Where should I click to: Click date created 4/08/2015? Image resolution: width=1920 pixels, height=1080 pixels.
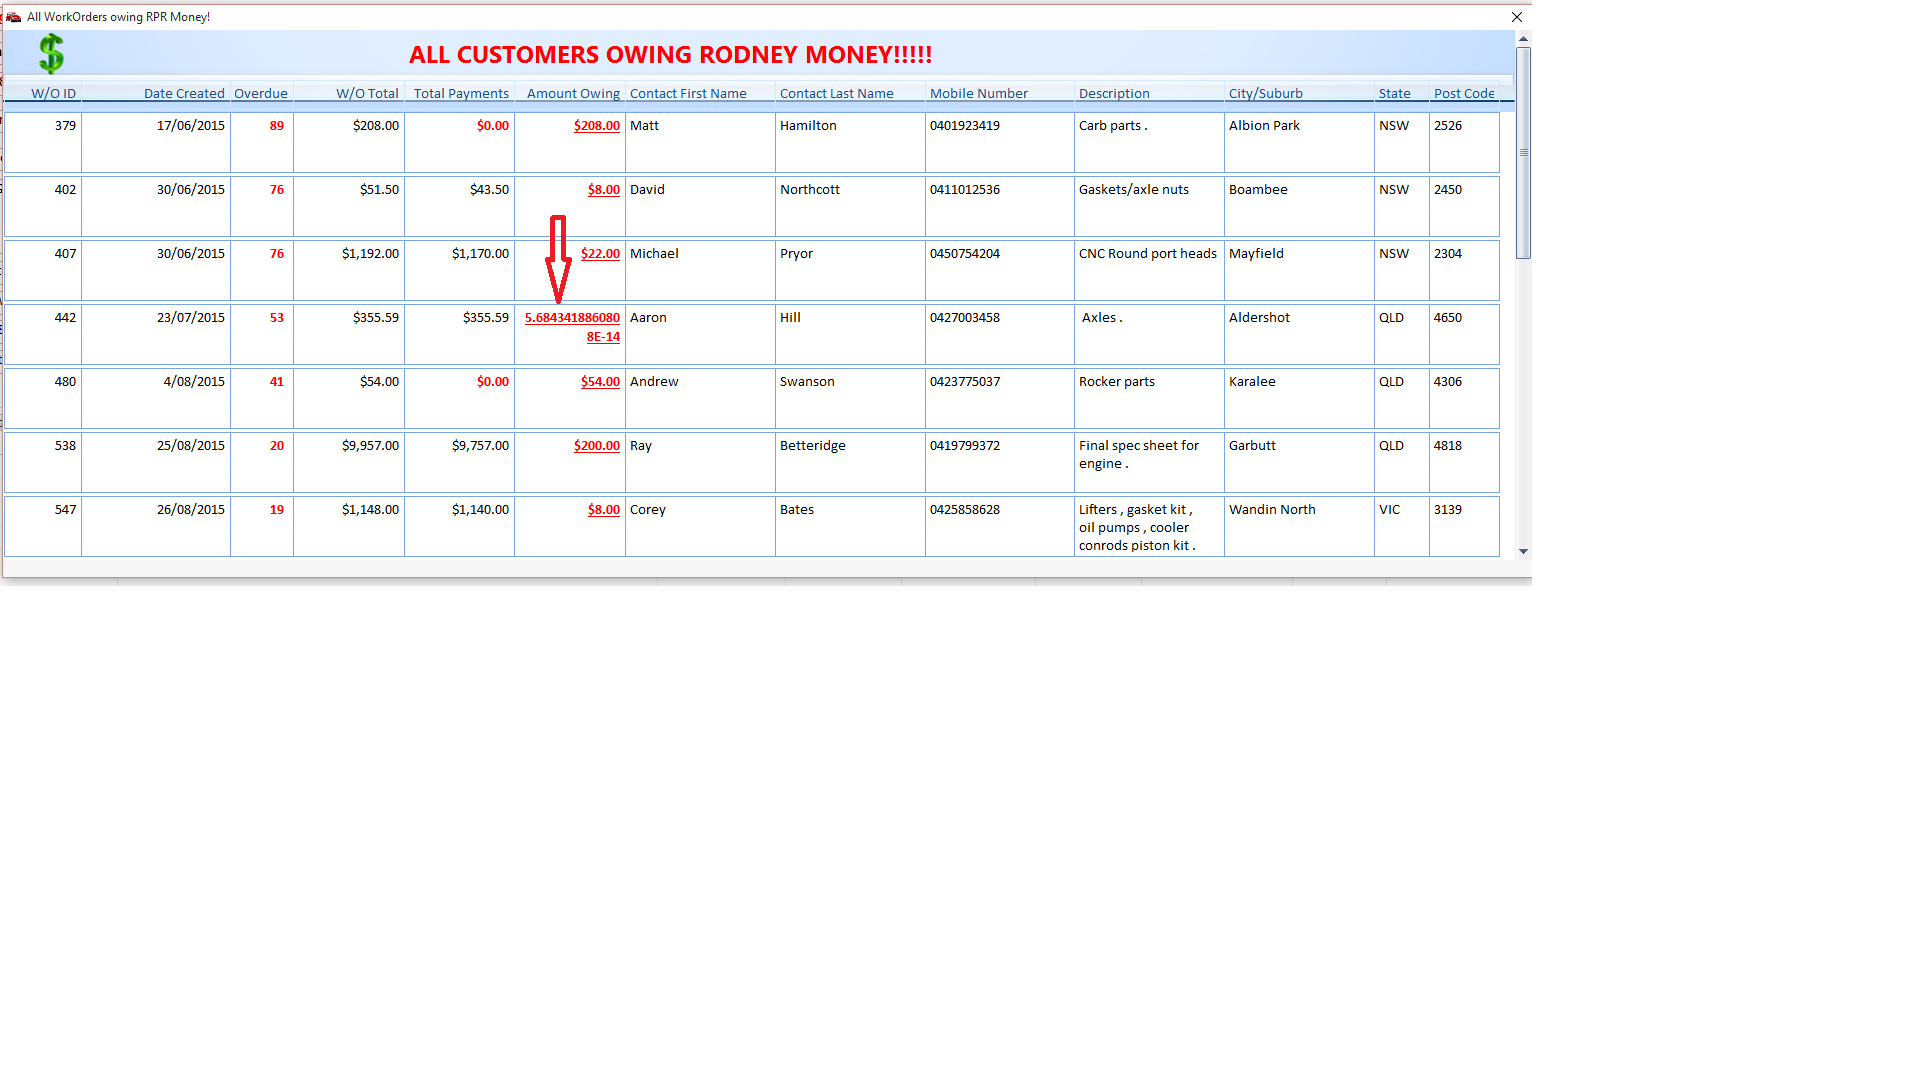[x=194, y=382]
